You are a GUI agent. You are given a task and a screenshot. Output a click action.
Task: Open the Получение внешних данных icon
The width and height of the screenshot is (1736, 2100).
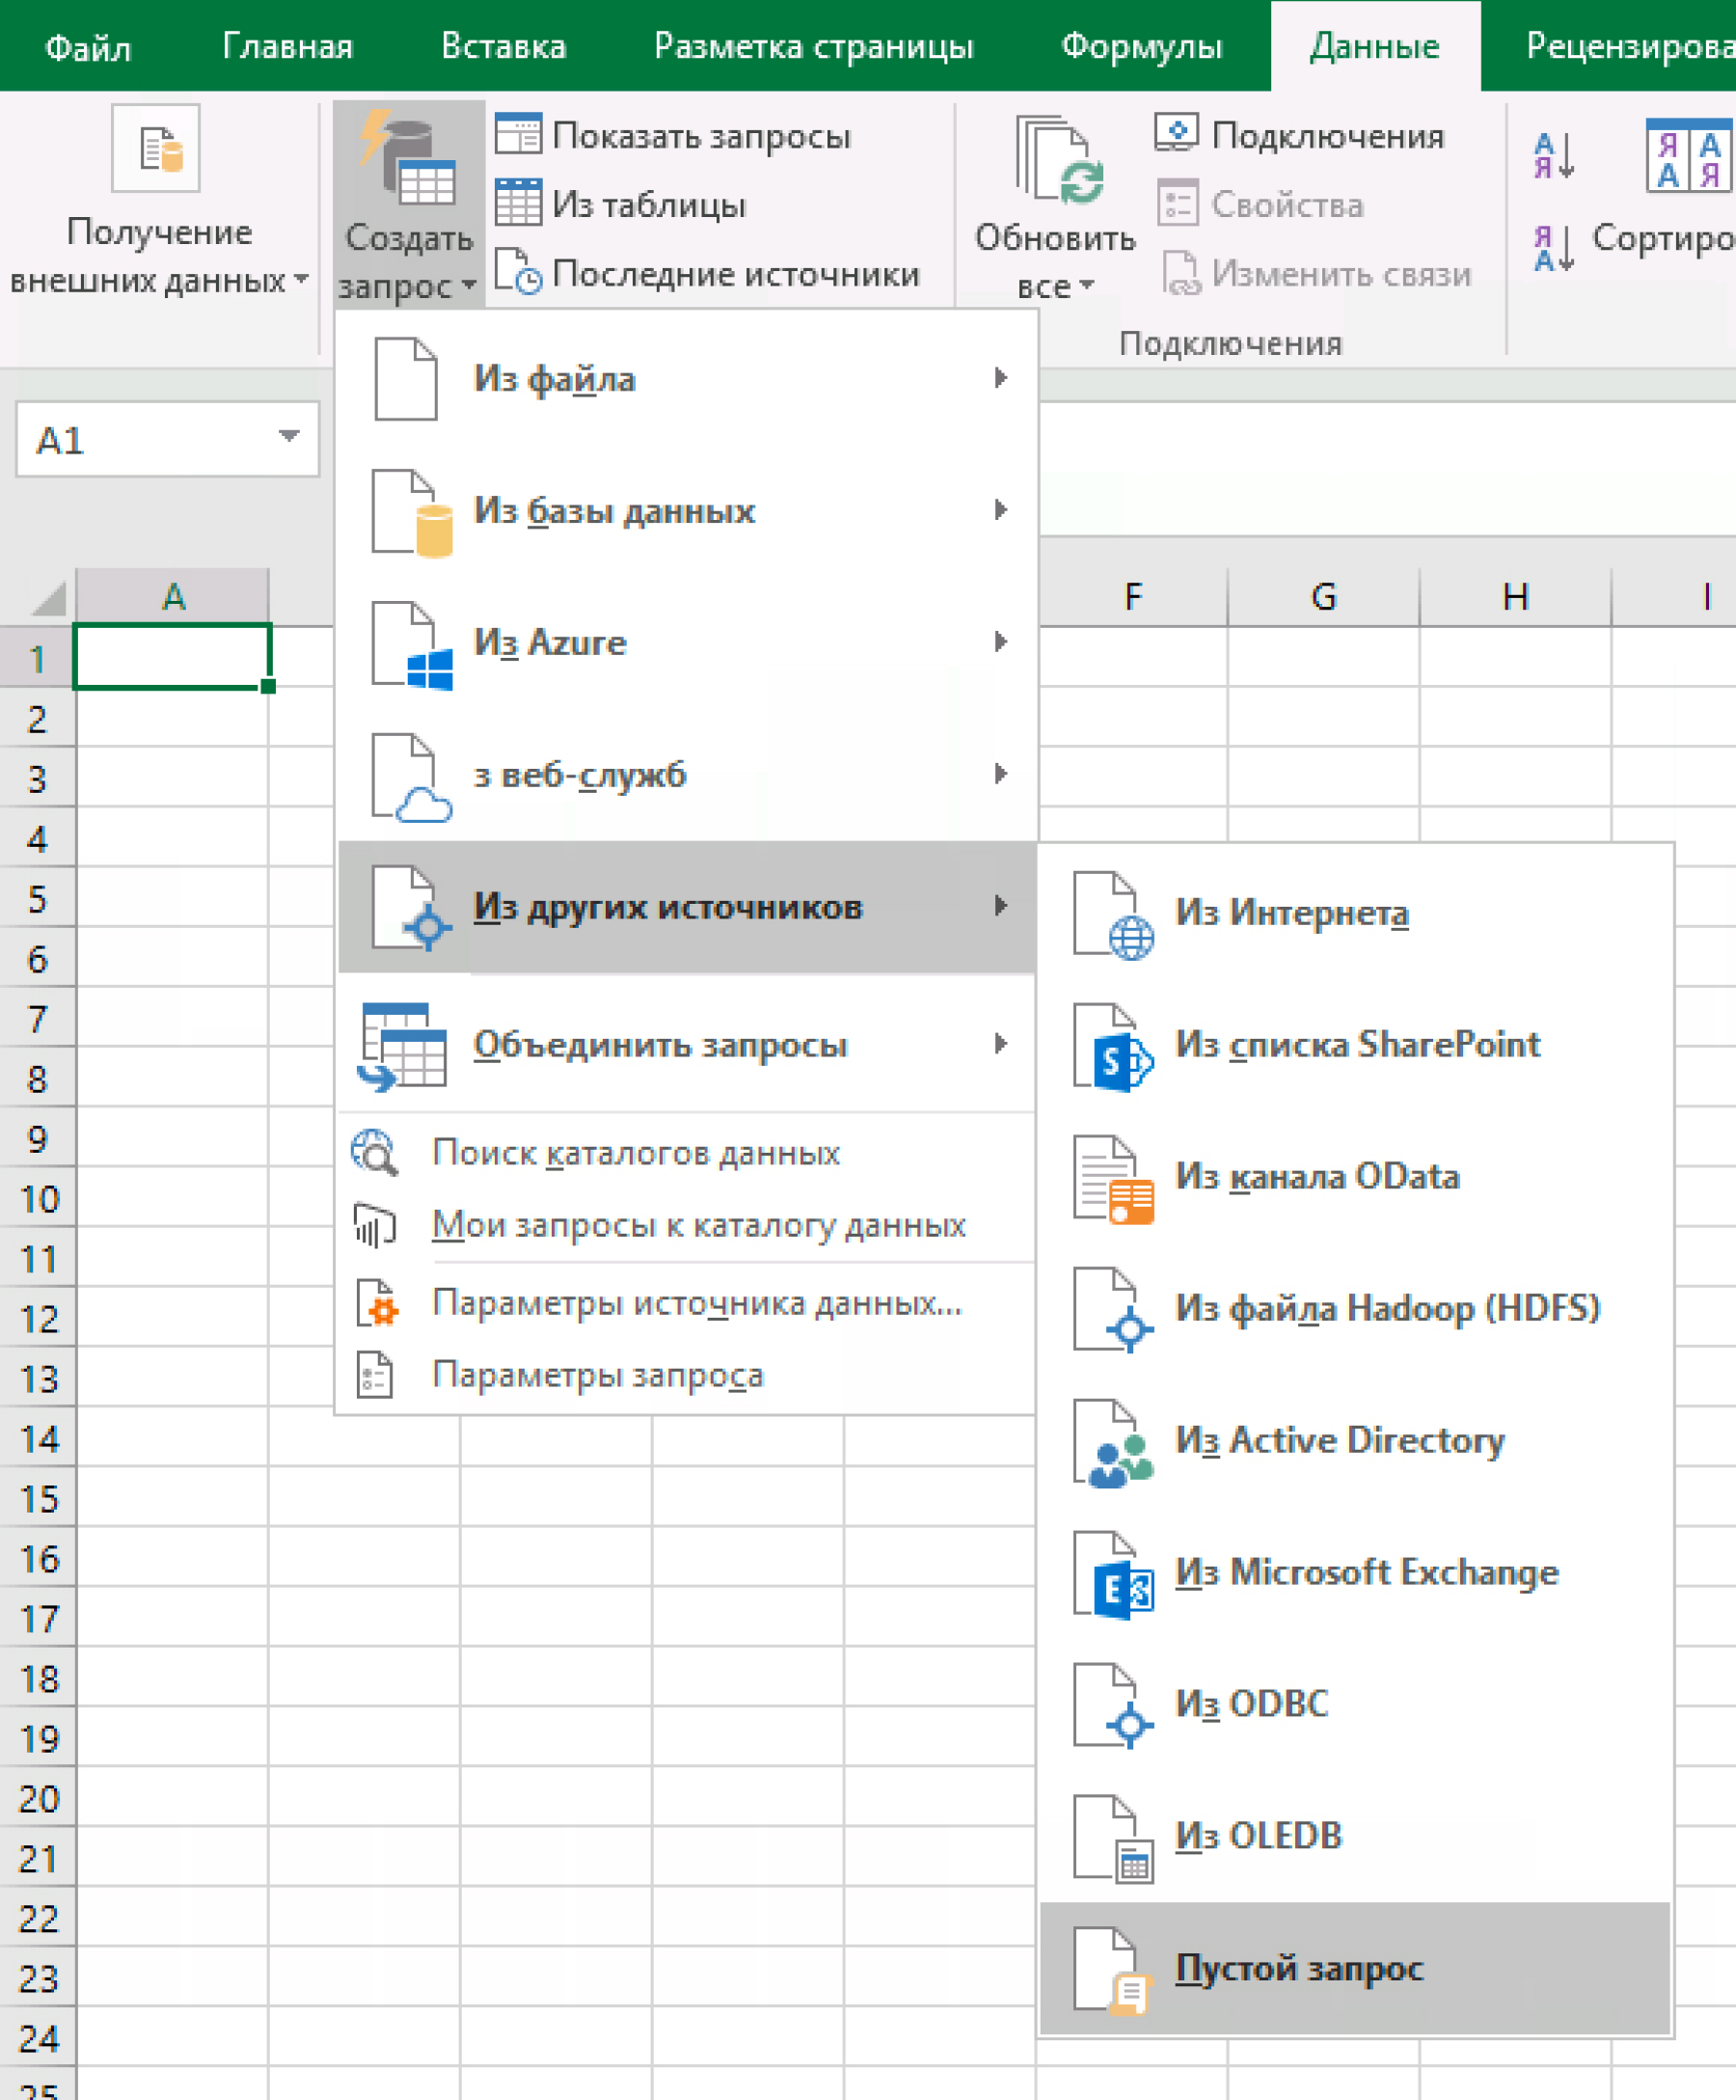[x=156, y=147]
